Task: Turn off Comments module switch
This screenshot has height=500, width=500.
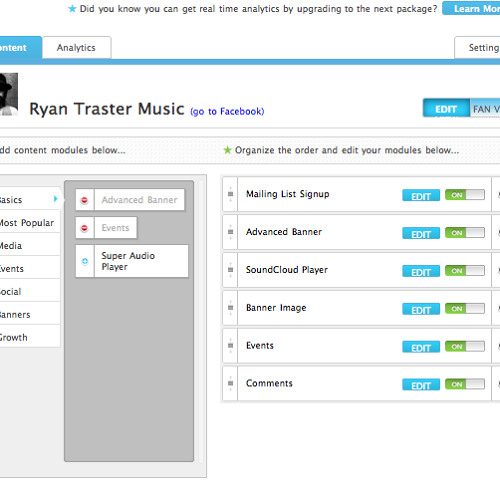Action: tap(465, 384)
